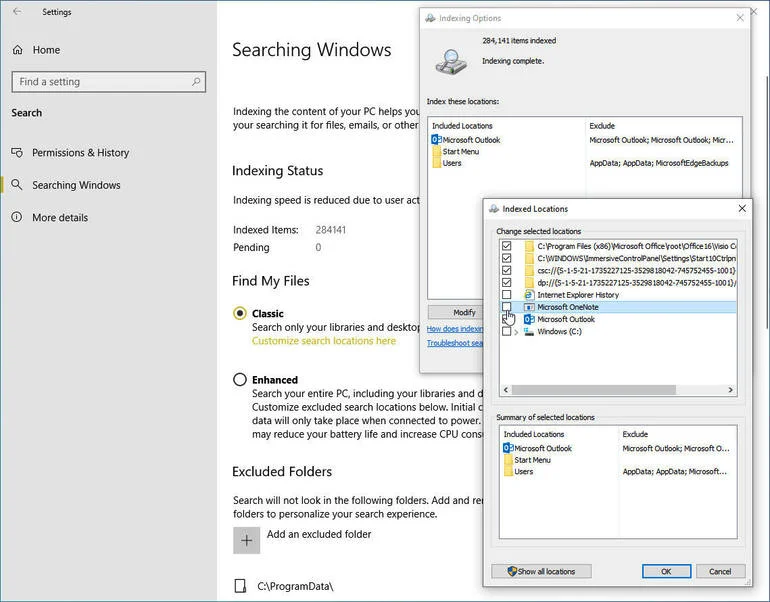Click the large indexing magnifier drive icon

click(x=451, y=62)
